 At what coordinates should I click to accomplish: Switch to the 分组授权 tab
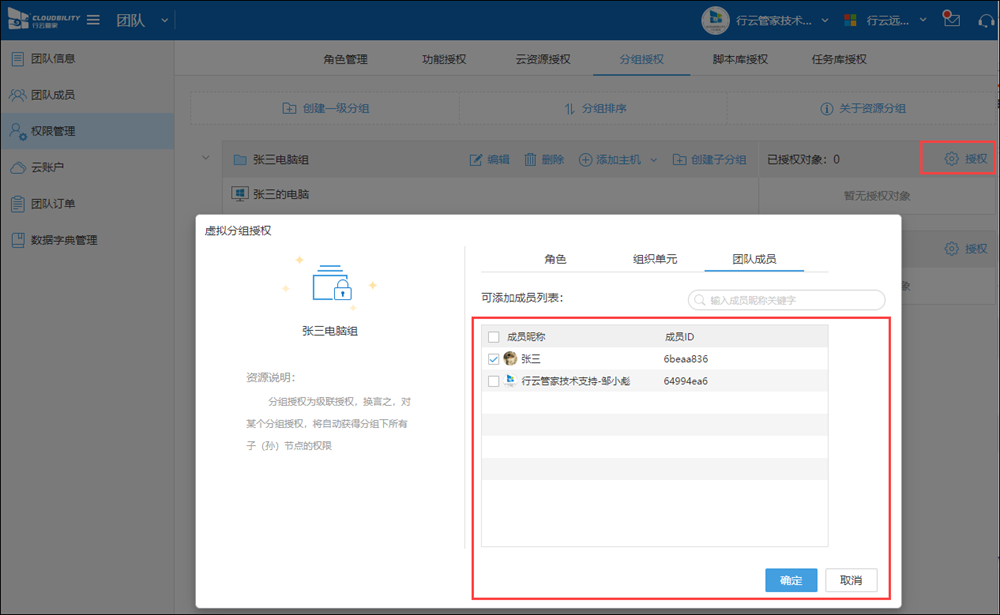coord(642,59)
